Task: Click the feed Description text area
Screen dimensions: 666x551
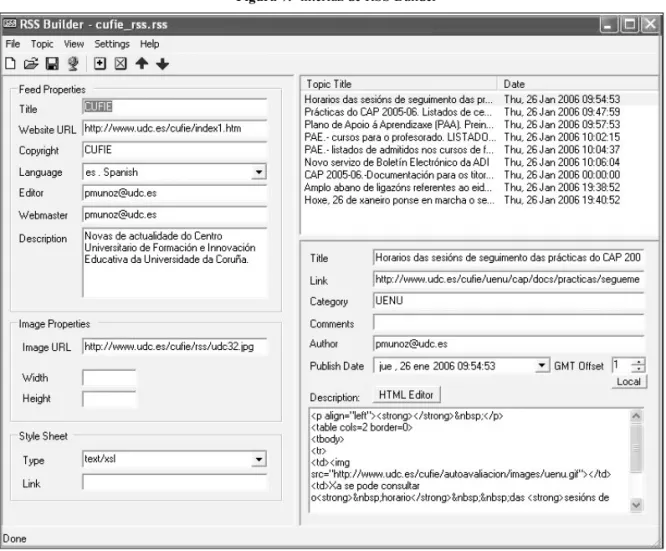Action: click(x=175, y=262)
